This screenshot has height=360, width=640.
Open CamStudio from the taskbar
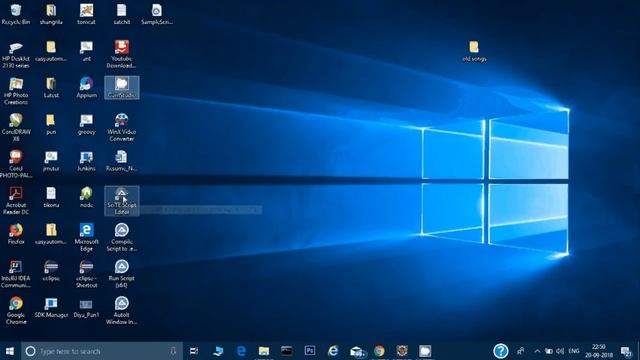425,351
